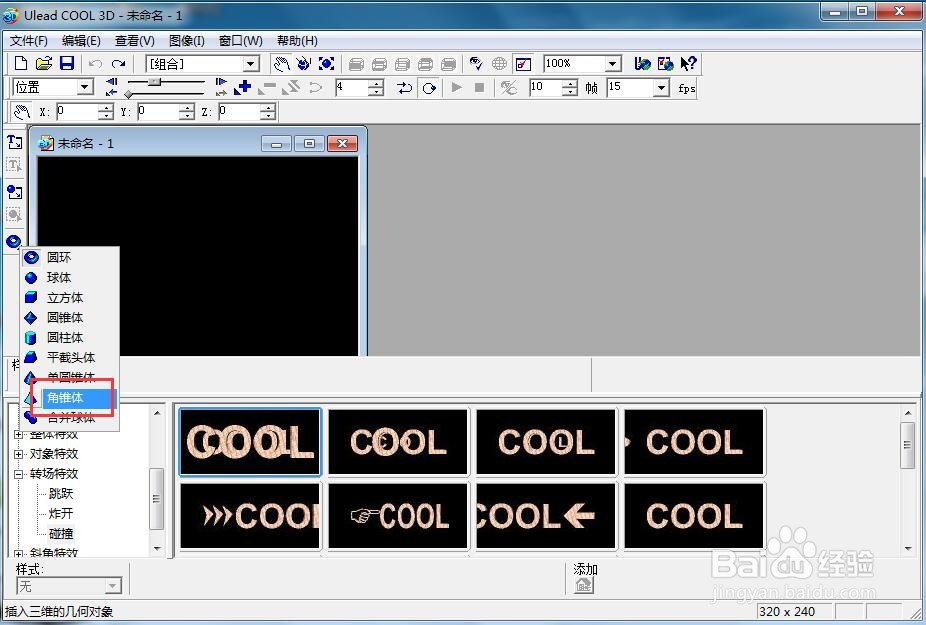Decrease the Z coordinate with its down spinner
This screenshot has width=926, height=625.
click(268, 115)
